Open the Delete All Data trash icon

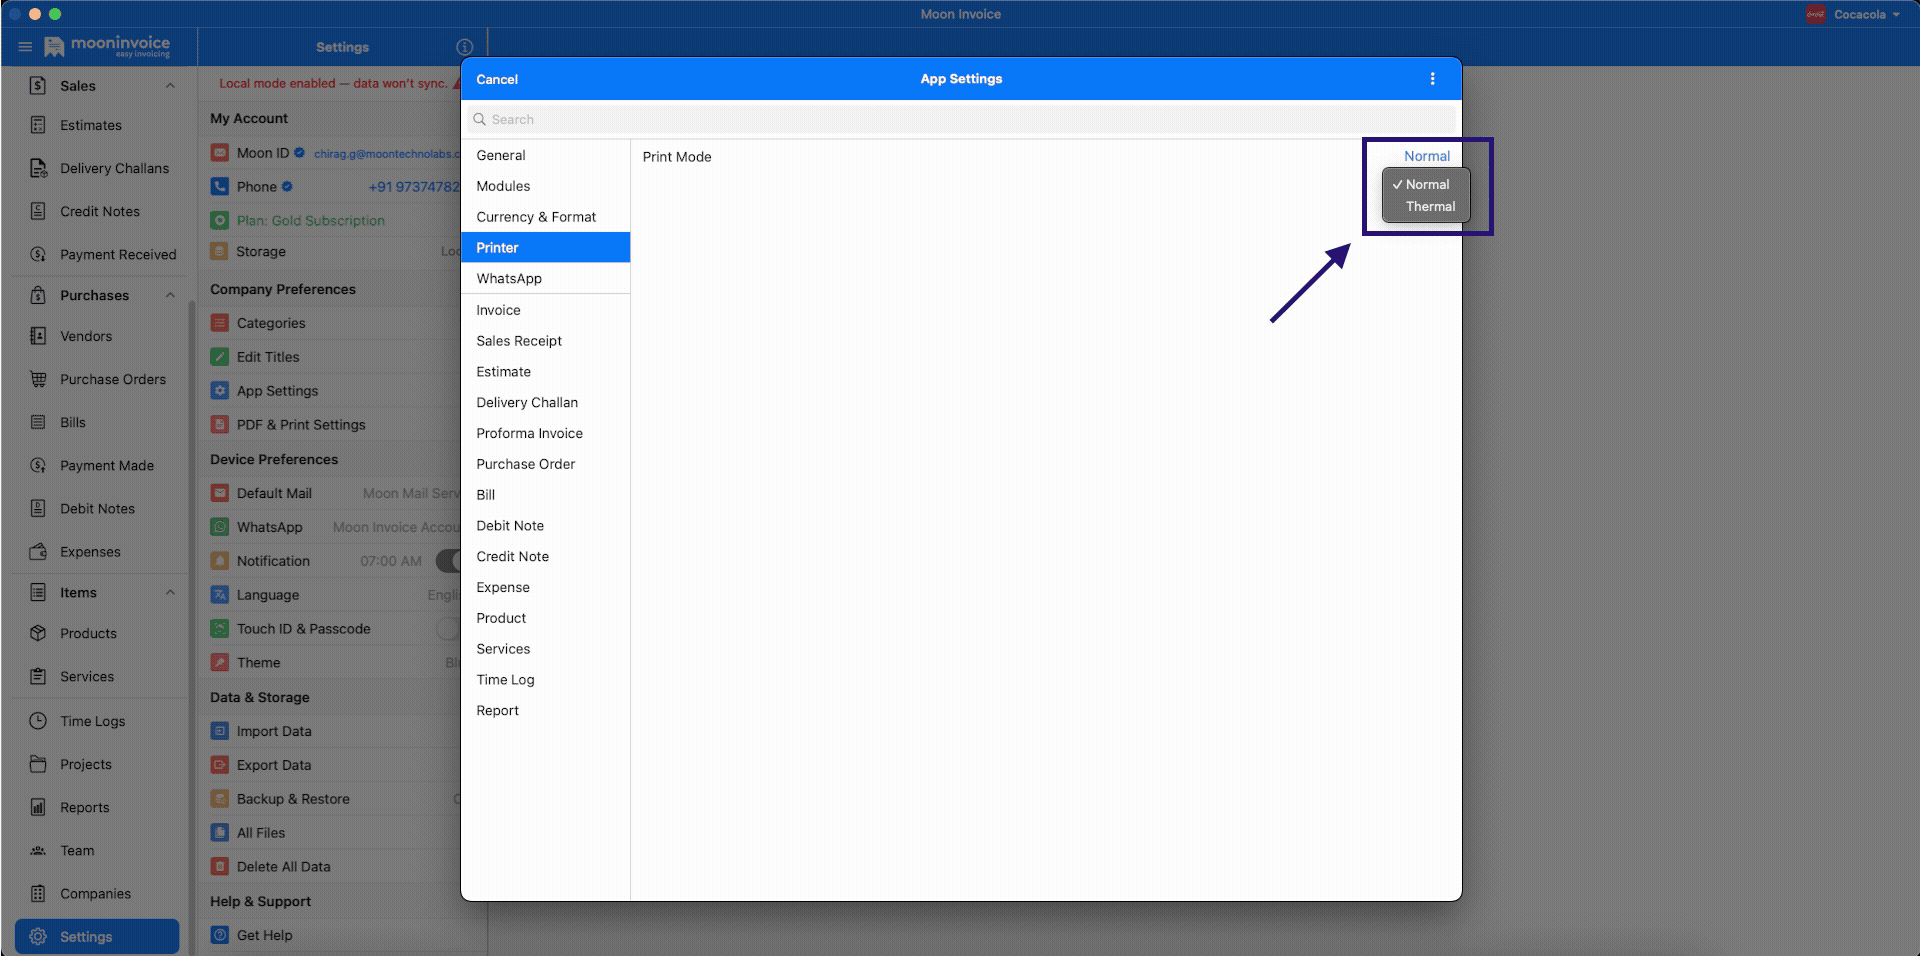(x=220, y=866)
